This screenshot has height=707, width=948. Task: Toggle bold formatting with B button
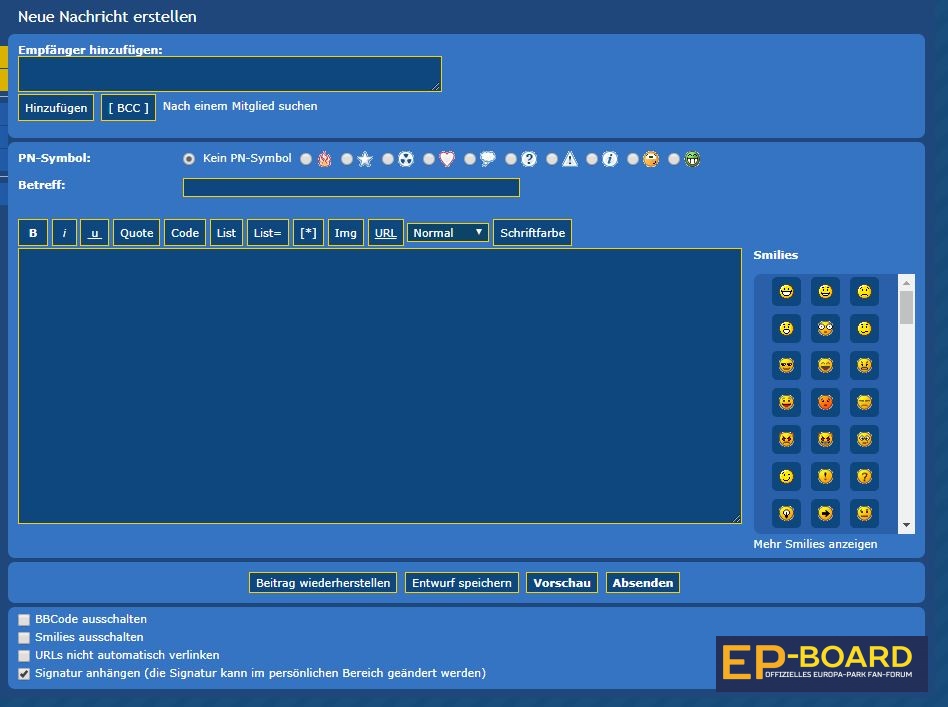click(x=33, y=233)
